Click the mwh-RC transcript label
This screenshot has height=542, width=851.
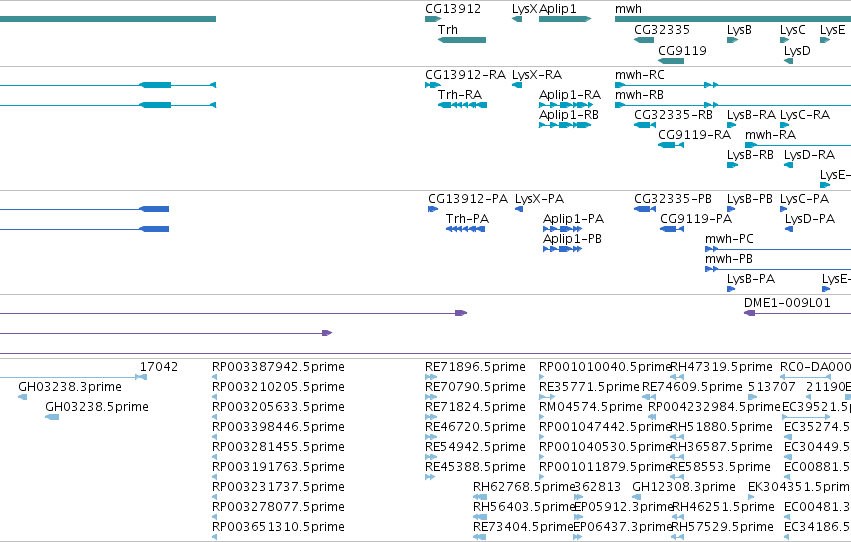tap(639, 75)
